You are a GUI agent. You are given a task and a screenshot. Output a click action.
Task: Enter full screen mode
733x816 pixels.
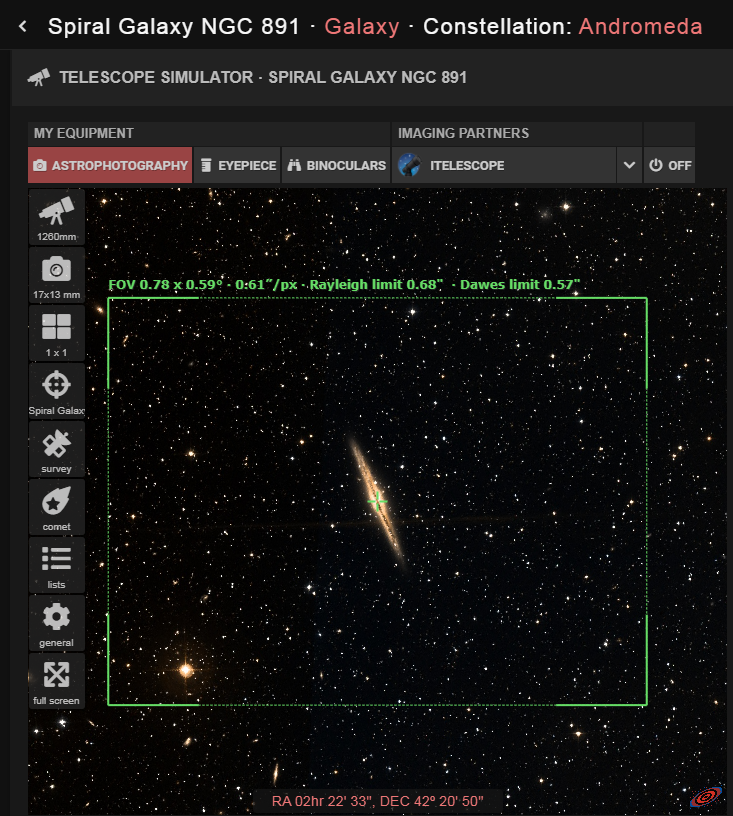(x=56, y=681)
